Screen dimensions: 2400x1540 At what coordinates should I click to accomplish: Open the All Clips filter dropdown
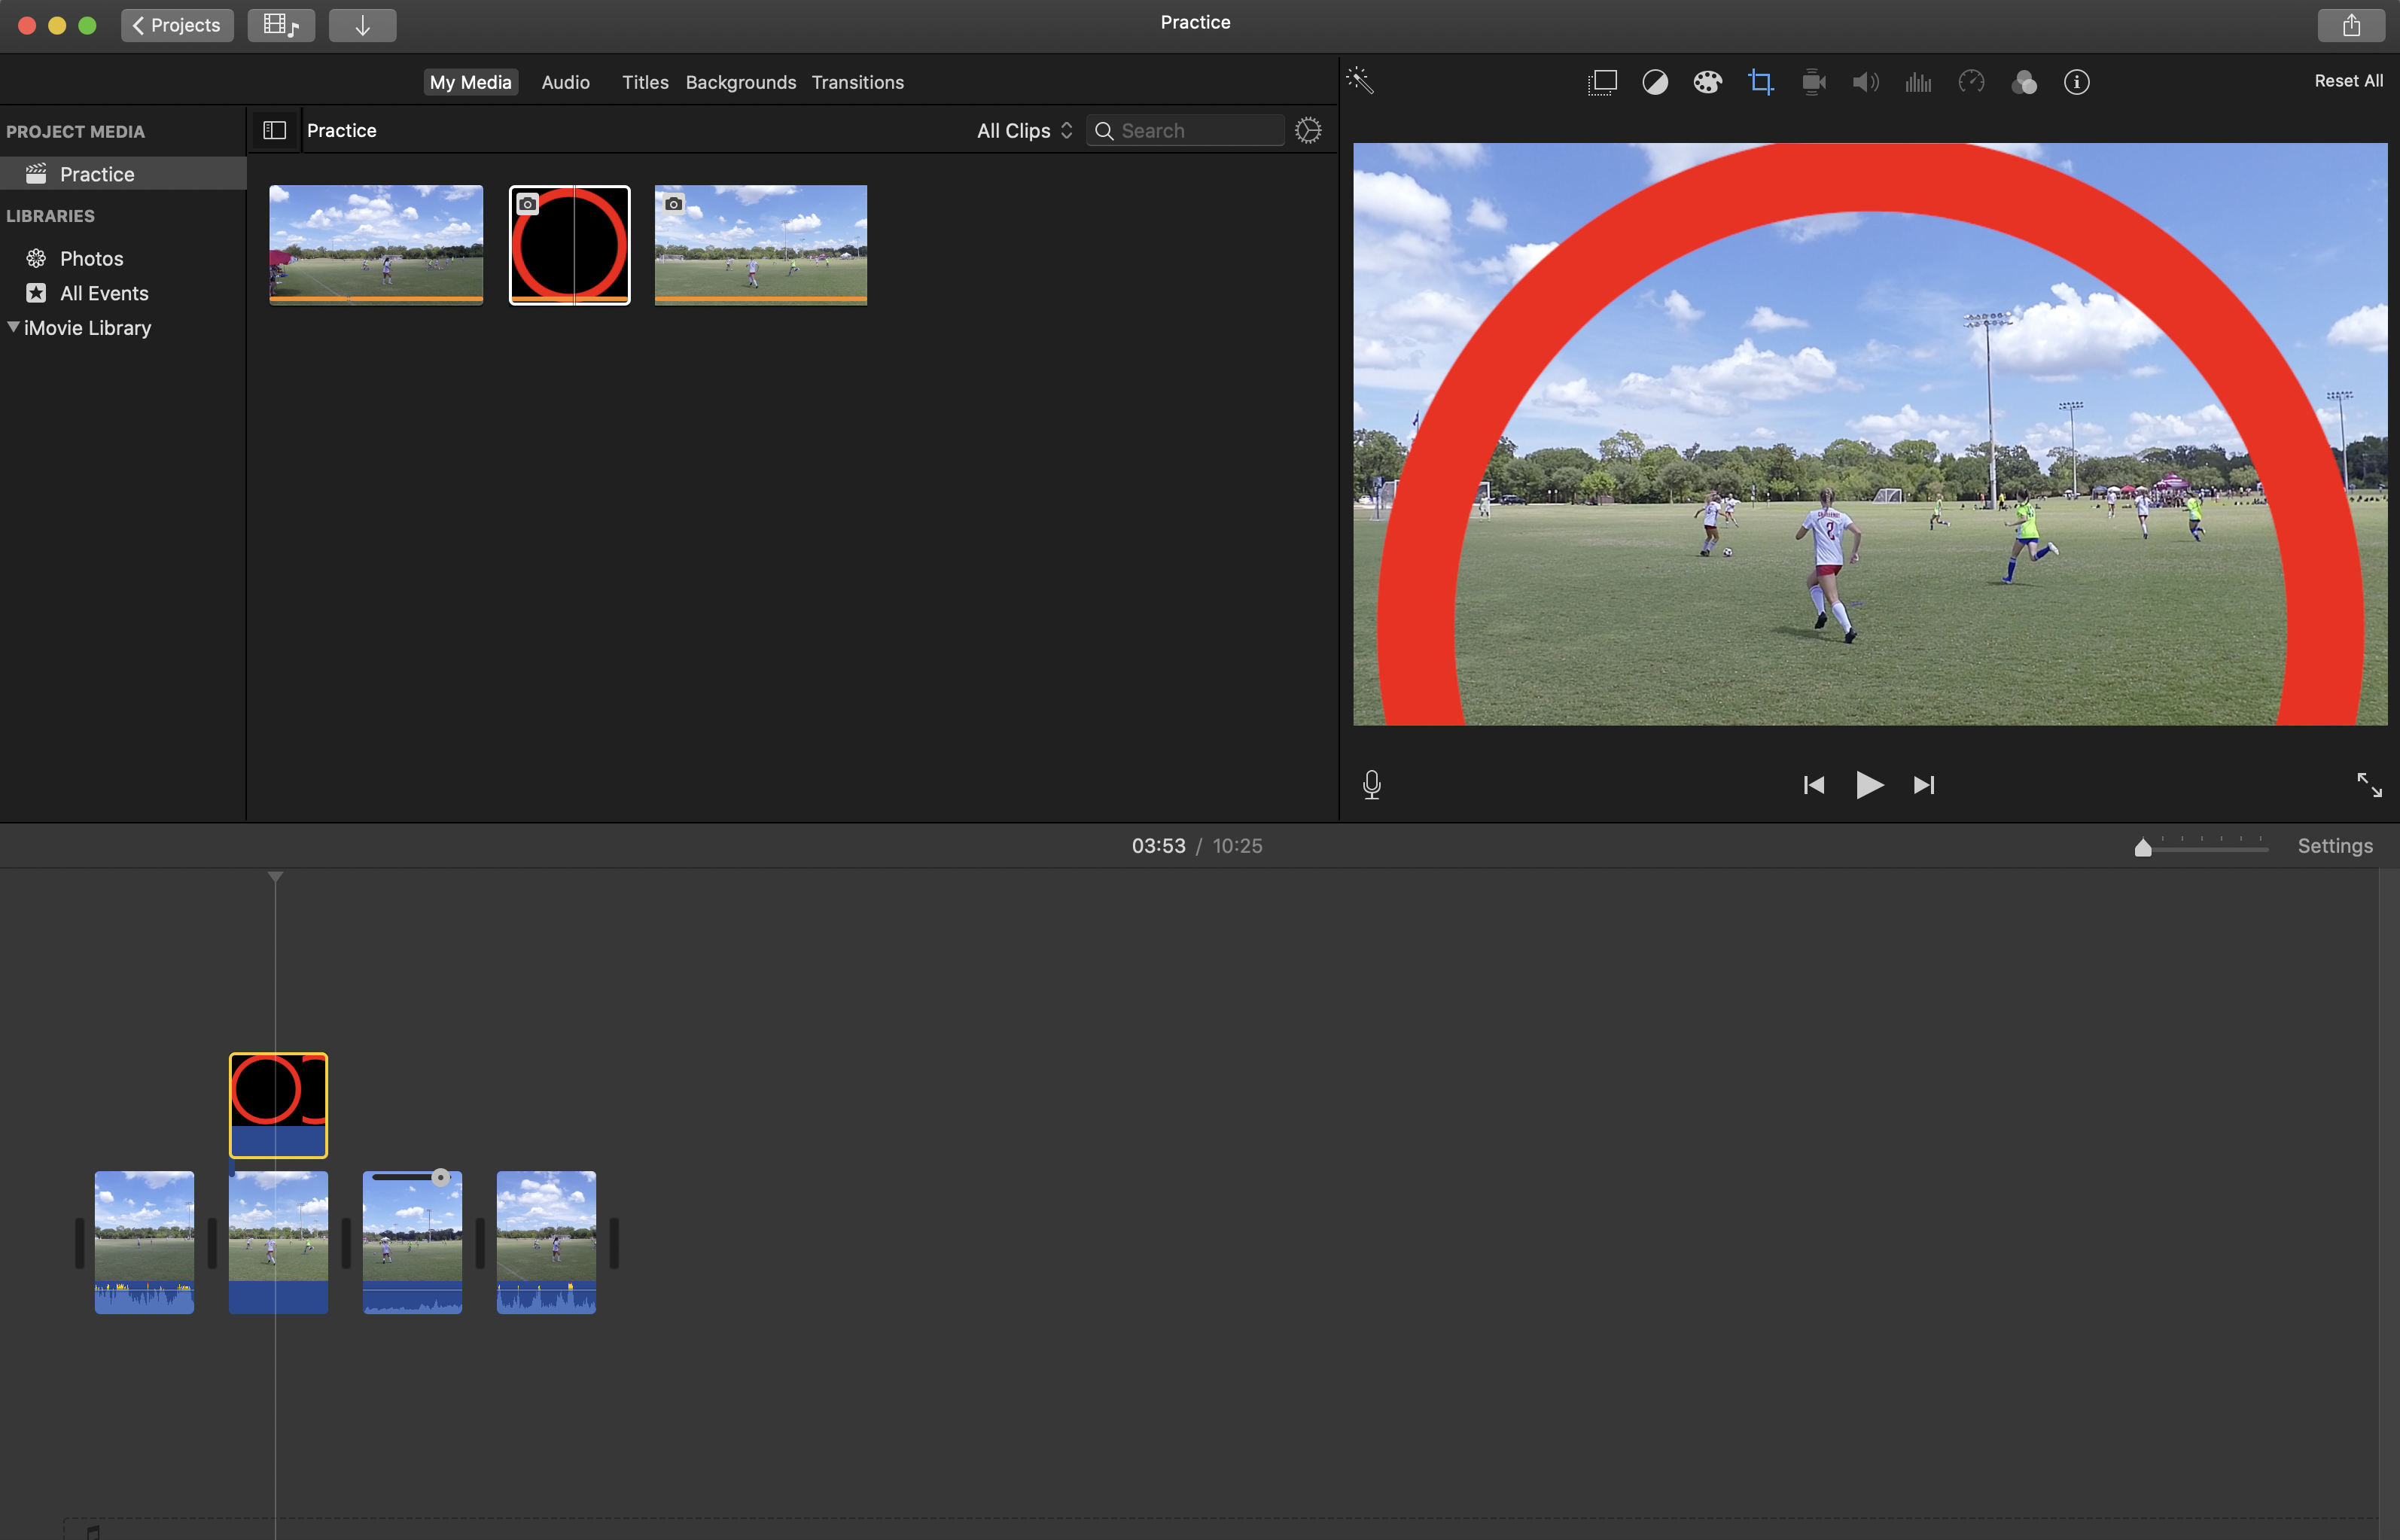(x=1024, y=131)
